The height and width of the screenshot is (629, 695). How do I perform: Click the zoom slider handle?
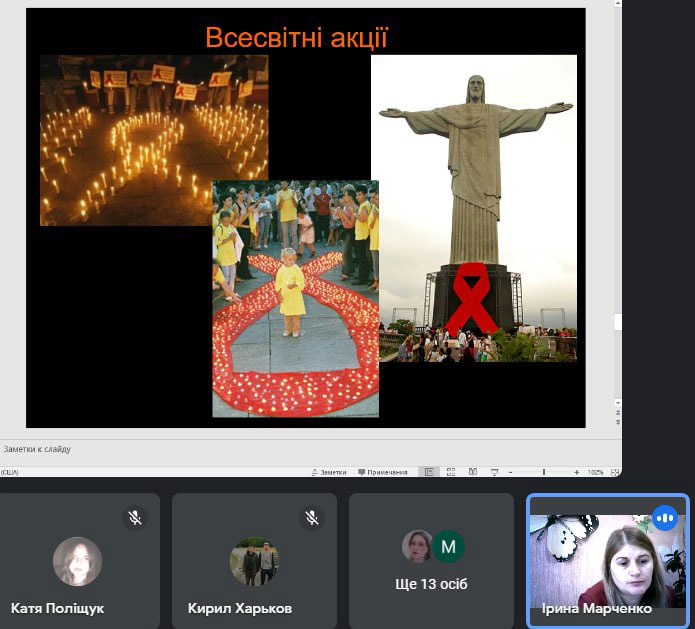click(544, 473)
